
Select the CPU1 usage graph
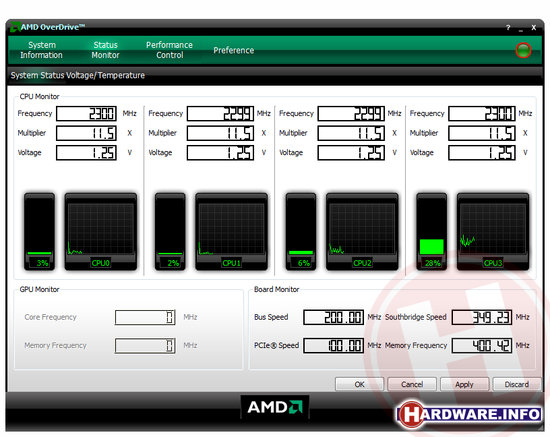tap(232, 231)
